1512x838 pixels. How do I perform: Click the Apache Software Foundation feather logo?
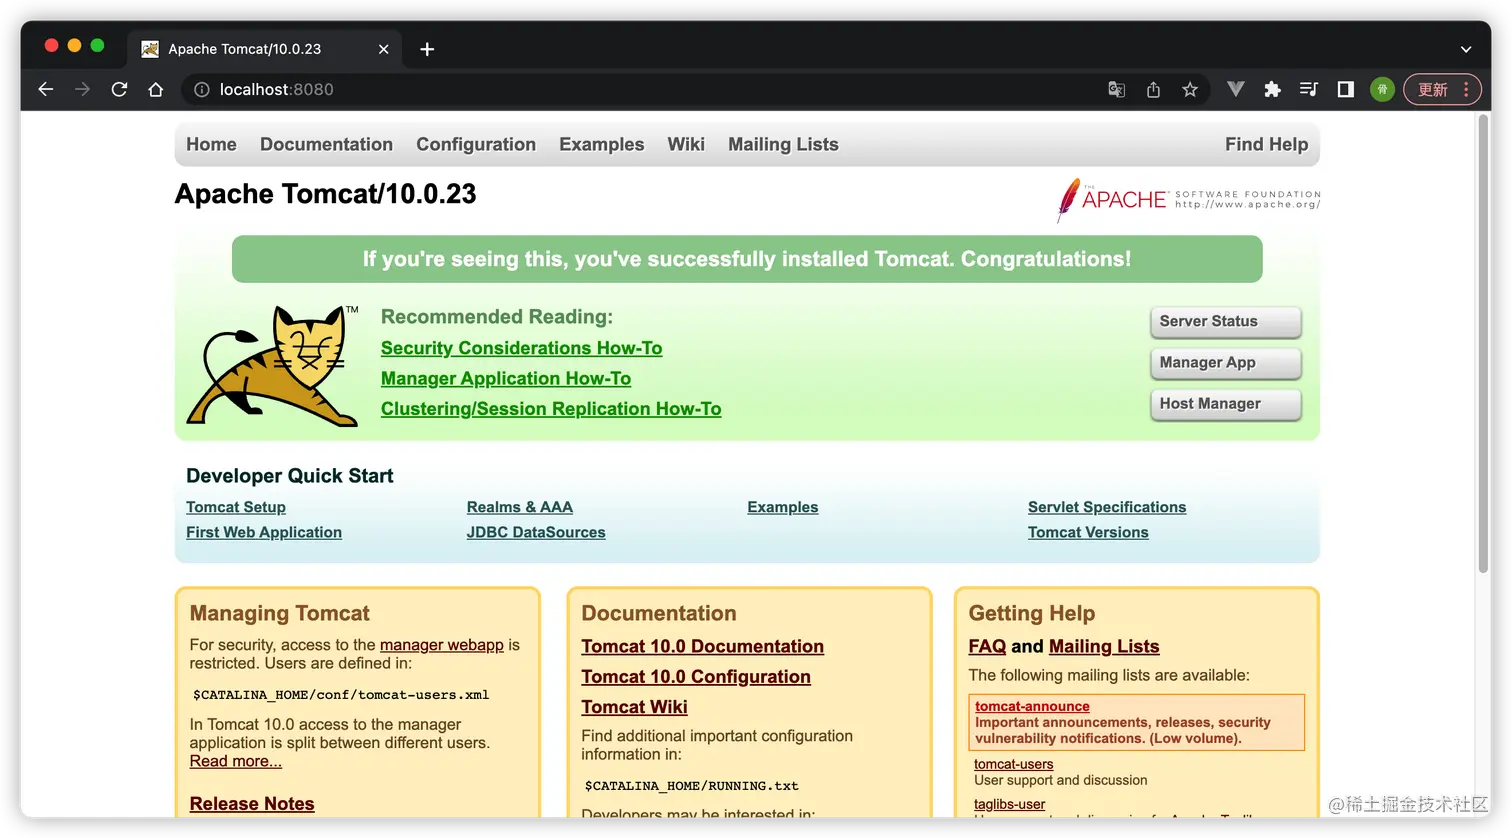pos(1189,199)
